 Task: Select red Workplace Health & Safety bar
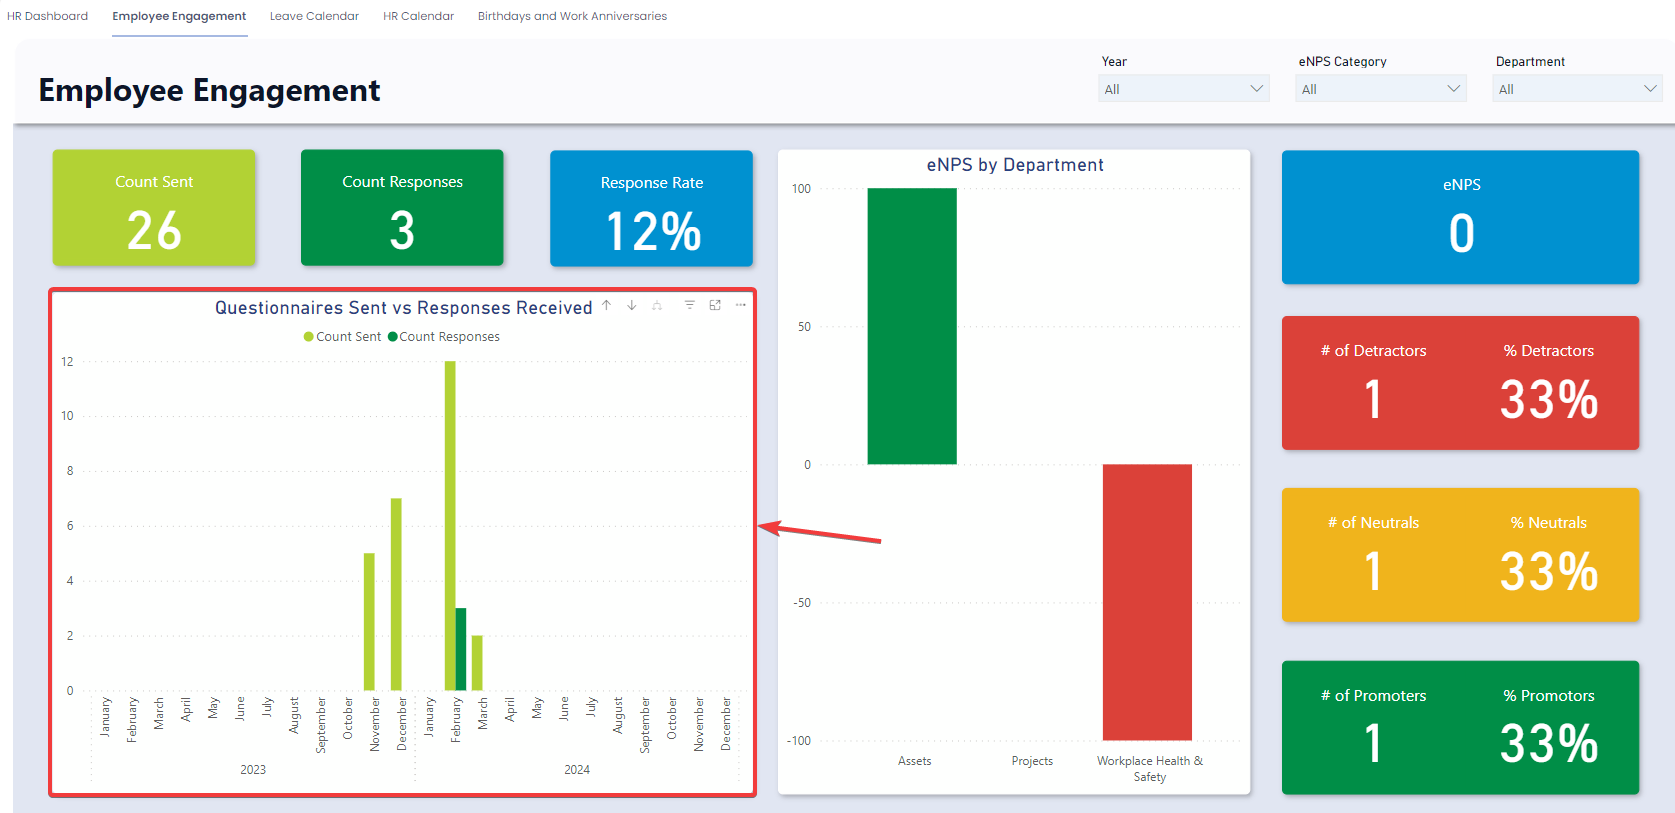point(1147,602)
